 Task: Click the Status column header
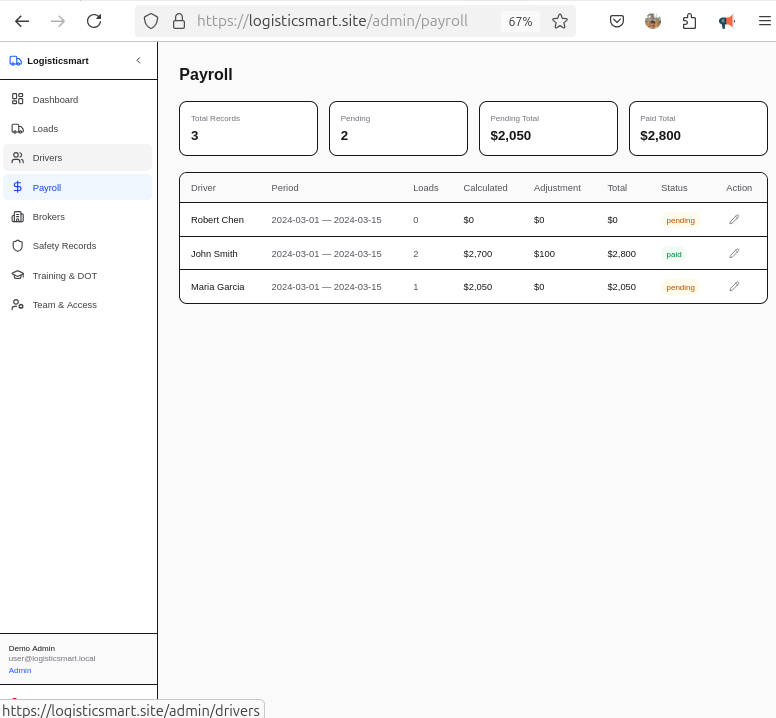tap(674, 188)
